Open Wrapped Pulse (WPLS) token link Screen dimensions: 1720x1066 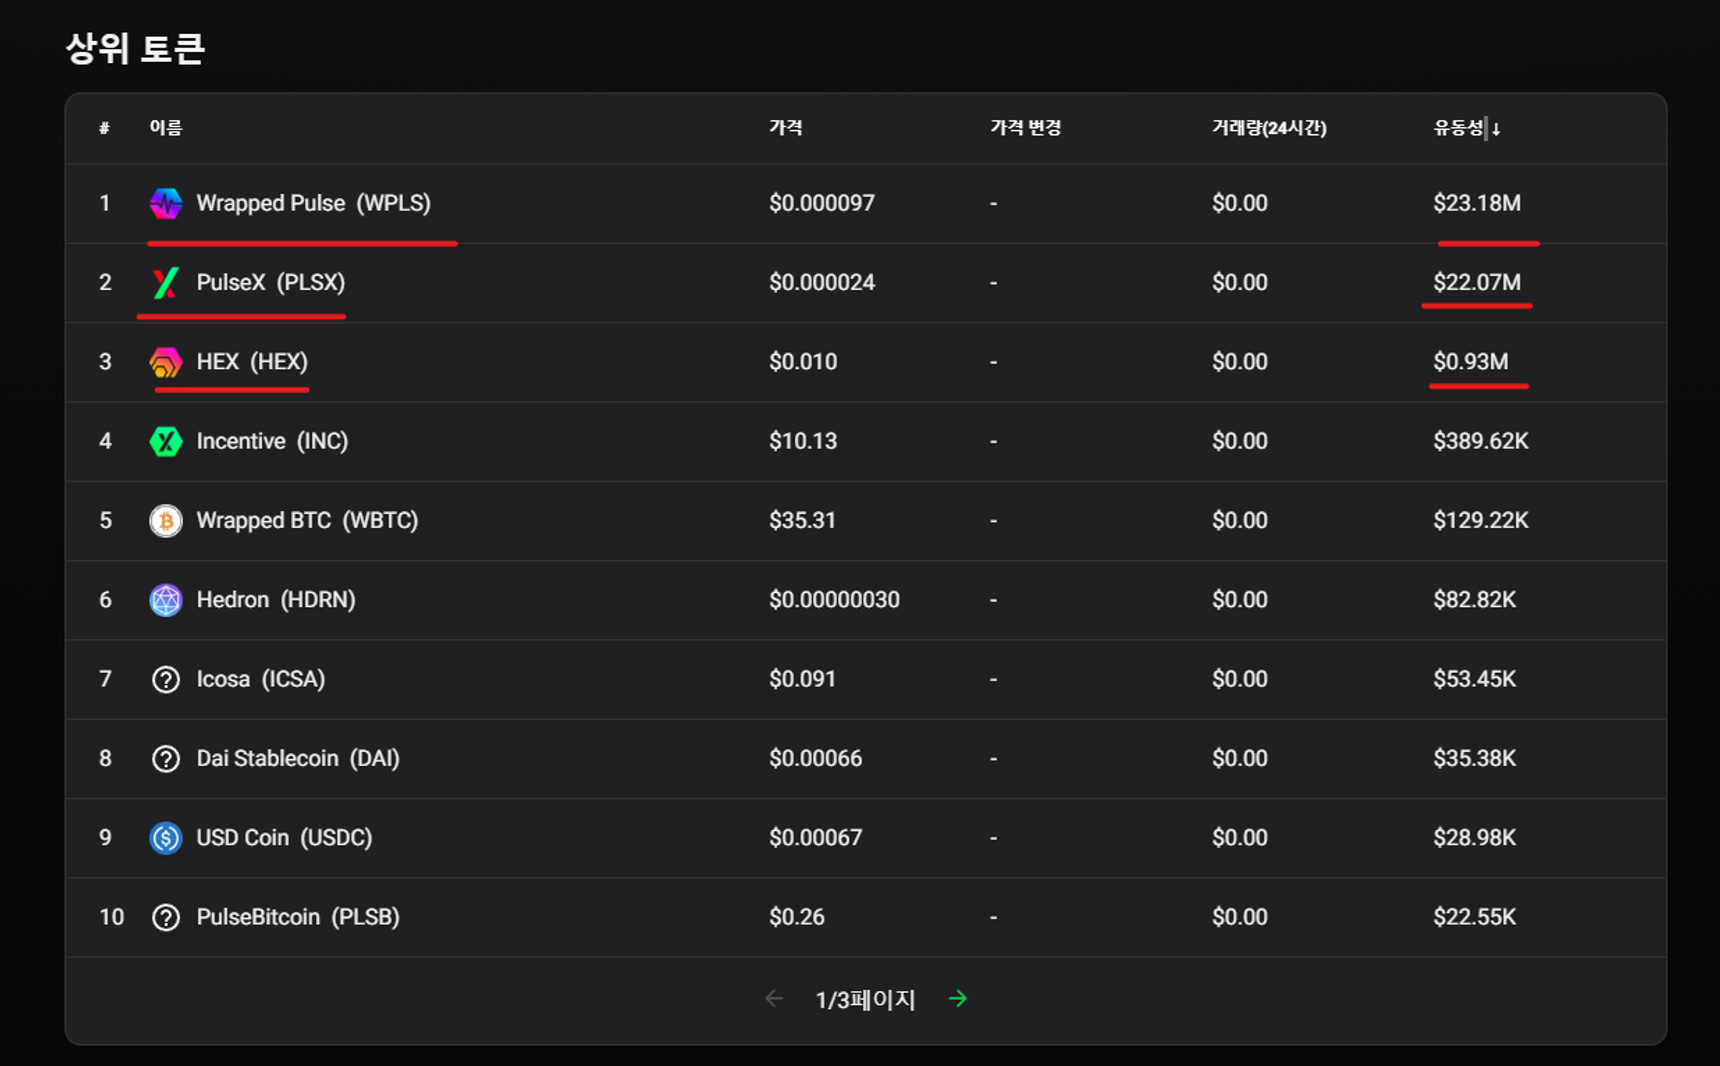pyautogui.click(x=313, y=203)
